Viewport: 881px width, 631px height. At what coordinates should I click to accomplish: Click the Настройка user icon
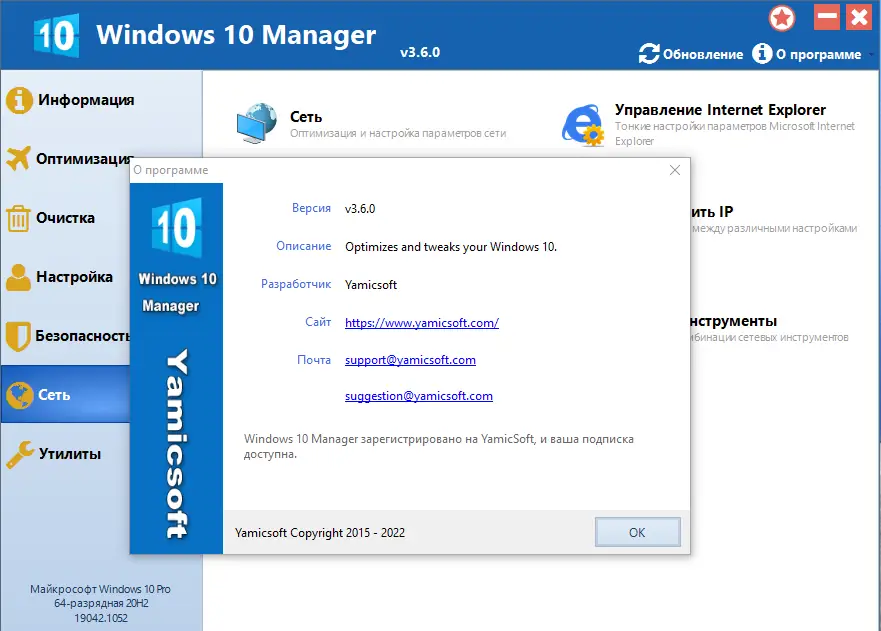[19, 277]
